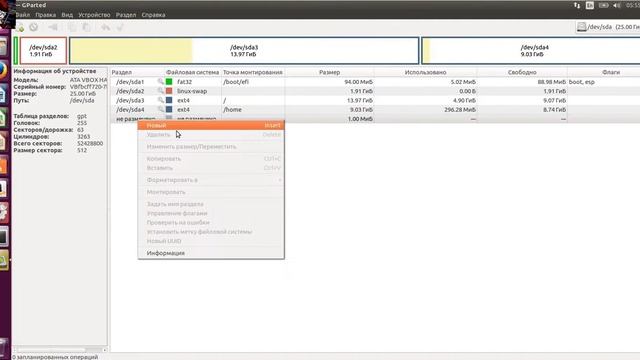This screenshot has height=360, width=640.
Task: Choose 'Проверить на ошибки' in context menu
Action: pos(211,222)
